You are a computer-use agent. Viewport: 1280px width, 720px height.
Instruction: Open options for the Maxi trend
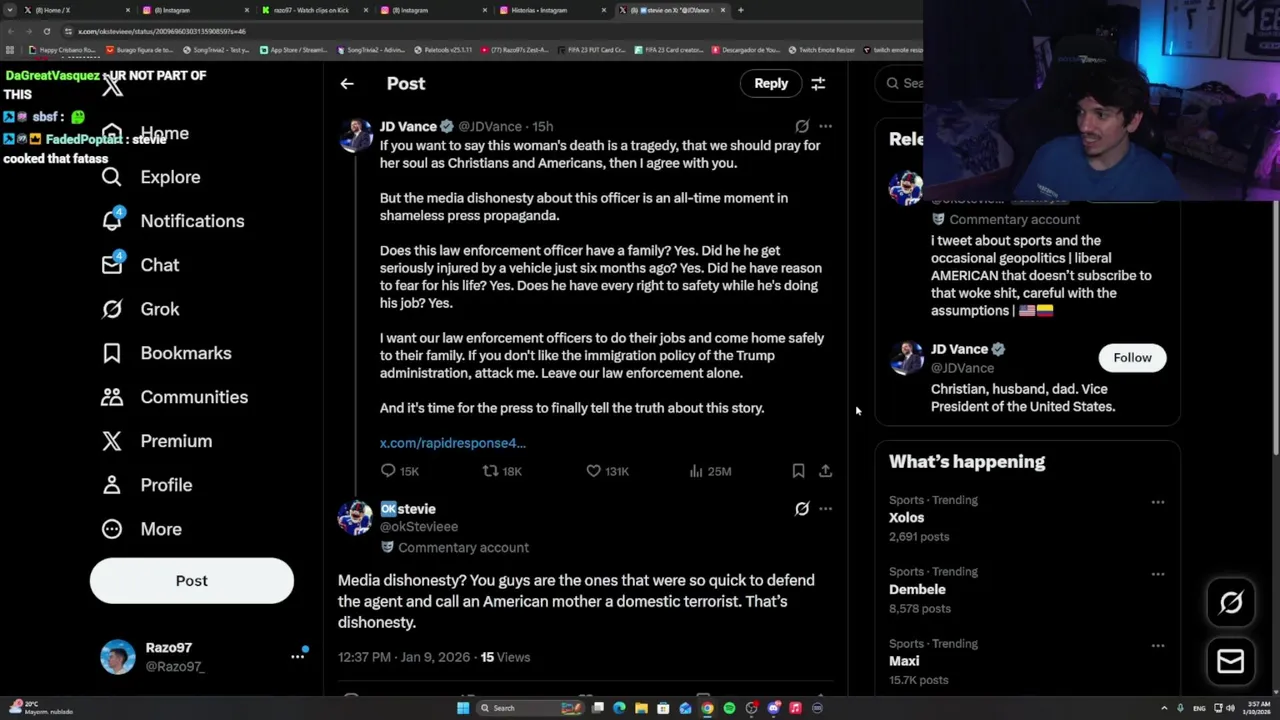1157,646
